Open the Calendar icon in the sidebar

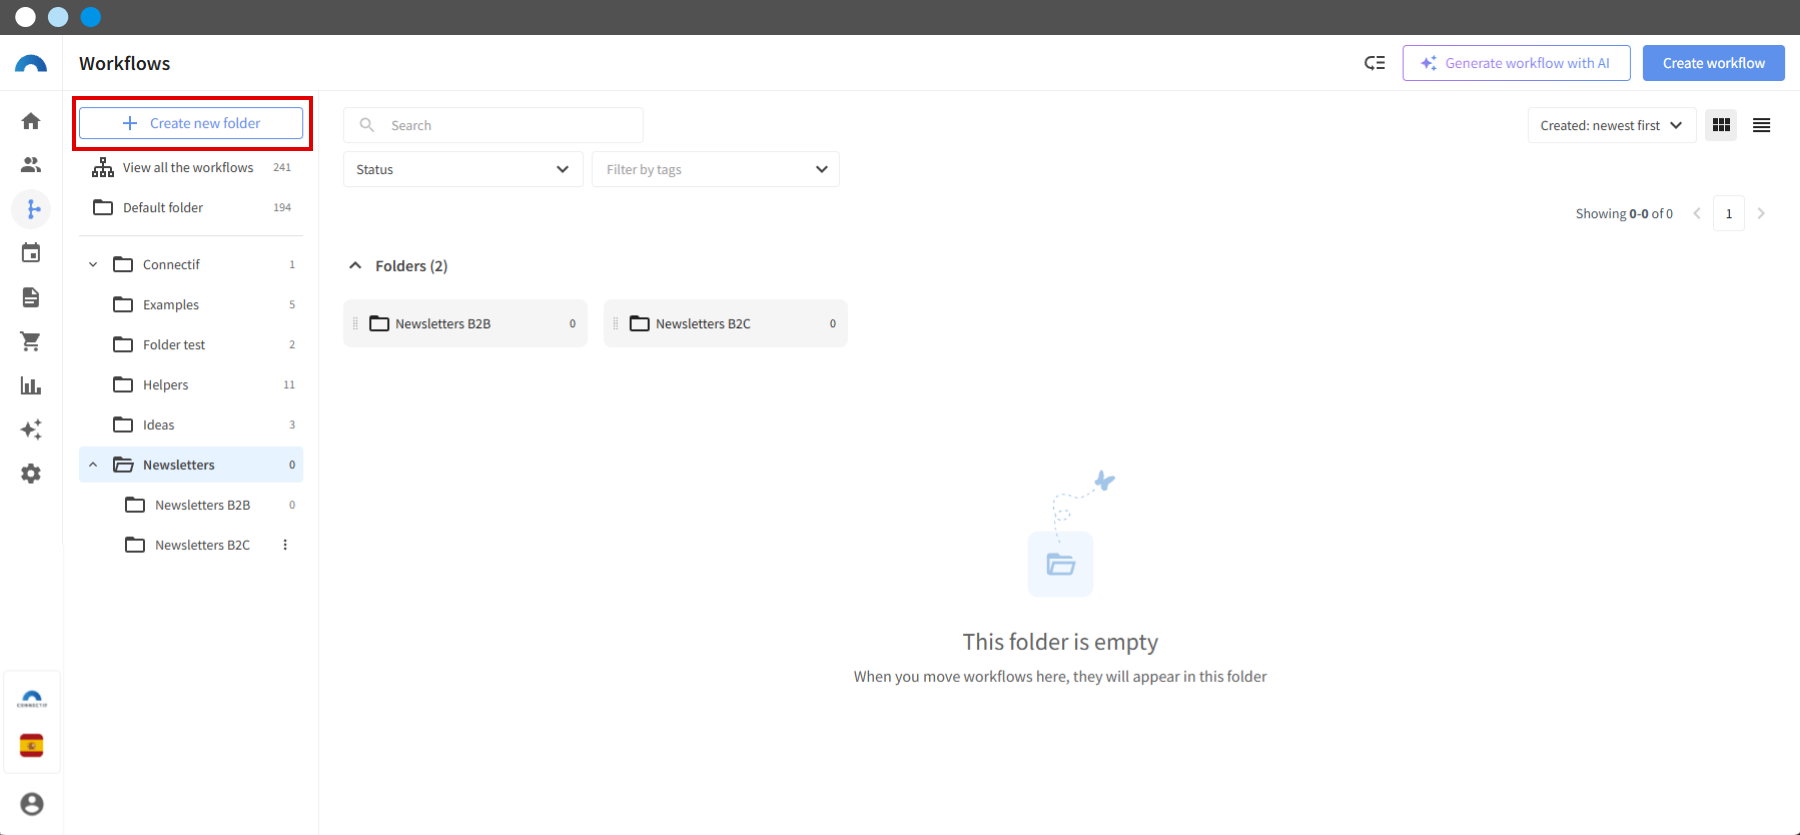pos(31,253)
